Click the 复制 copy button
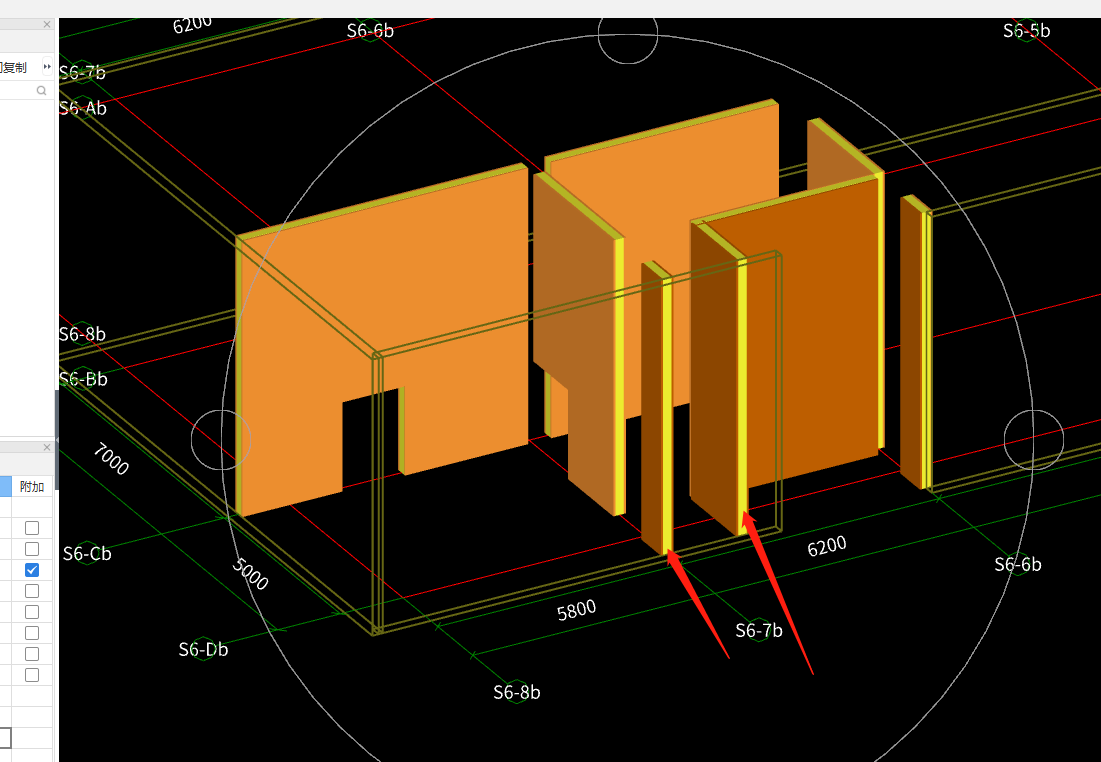 coord(14,67)
